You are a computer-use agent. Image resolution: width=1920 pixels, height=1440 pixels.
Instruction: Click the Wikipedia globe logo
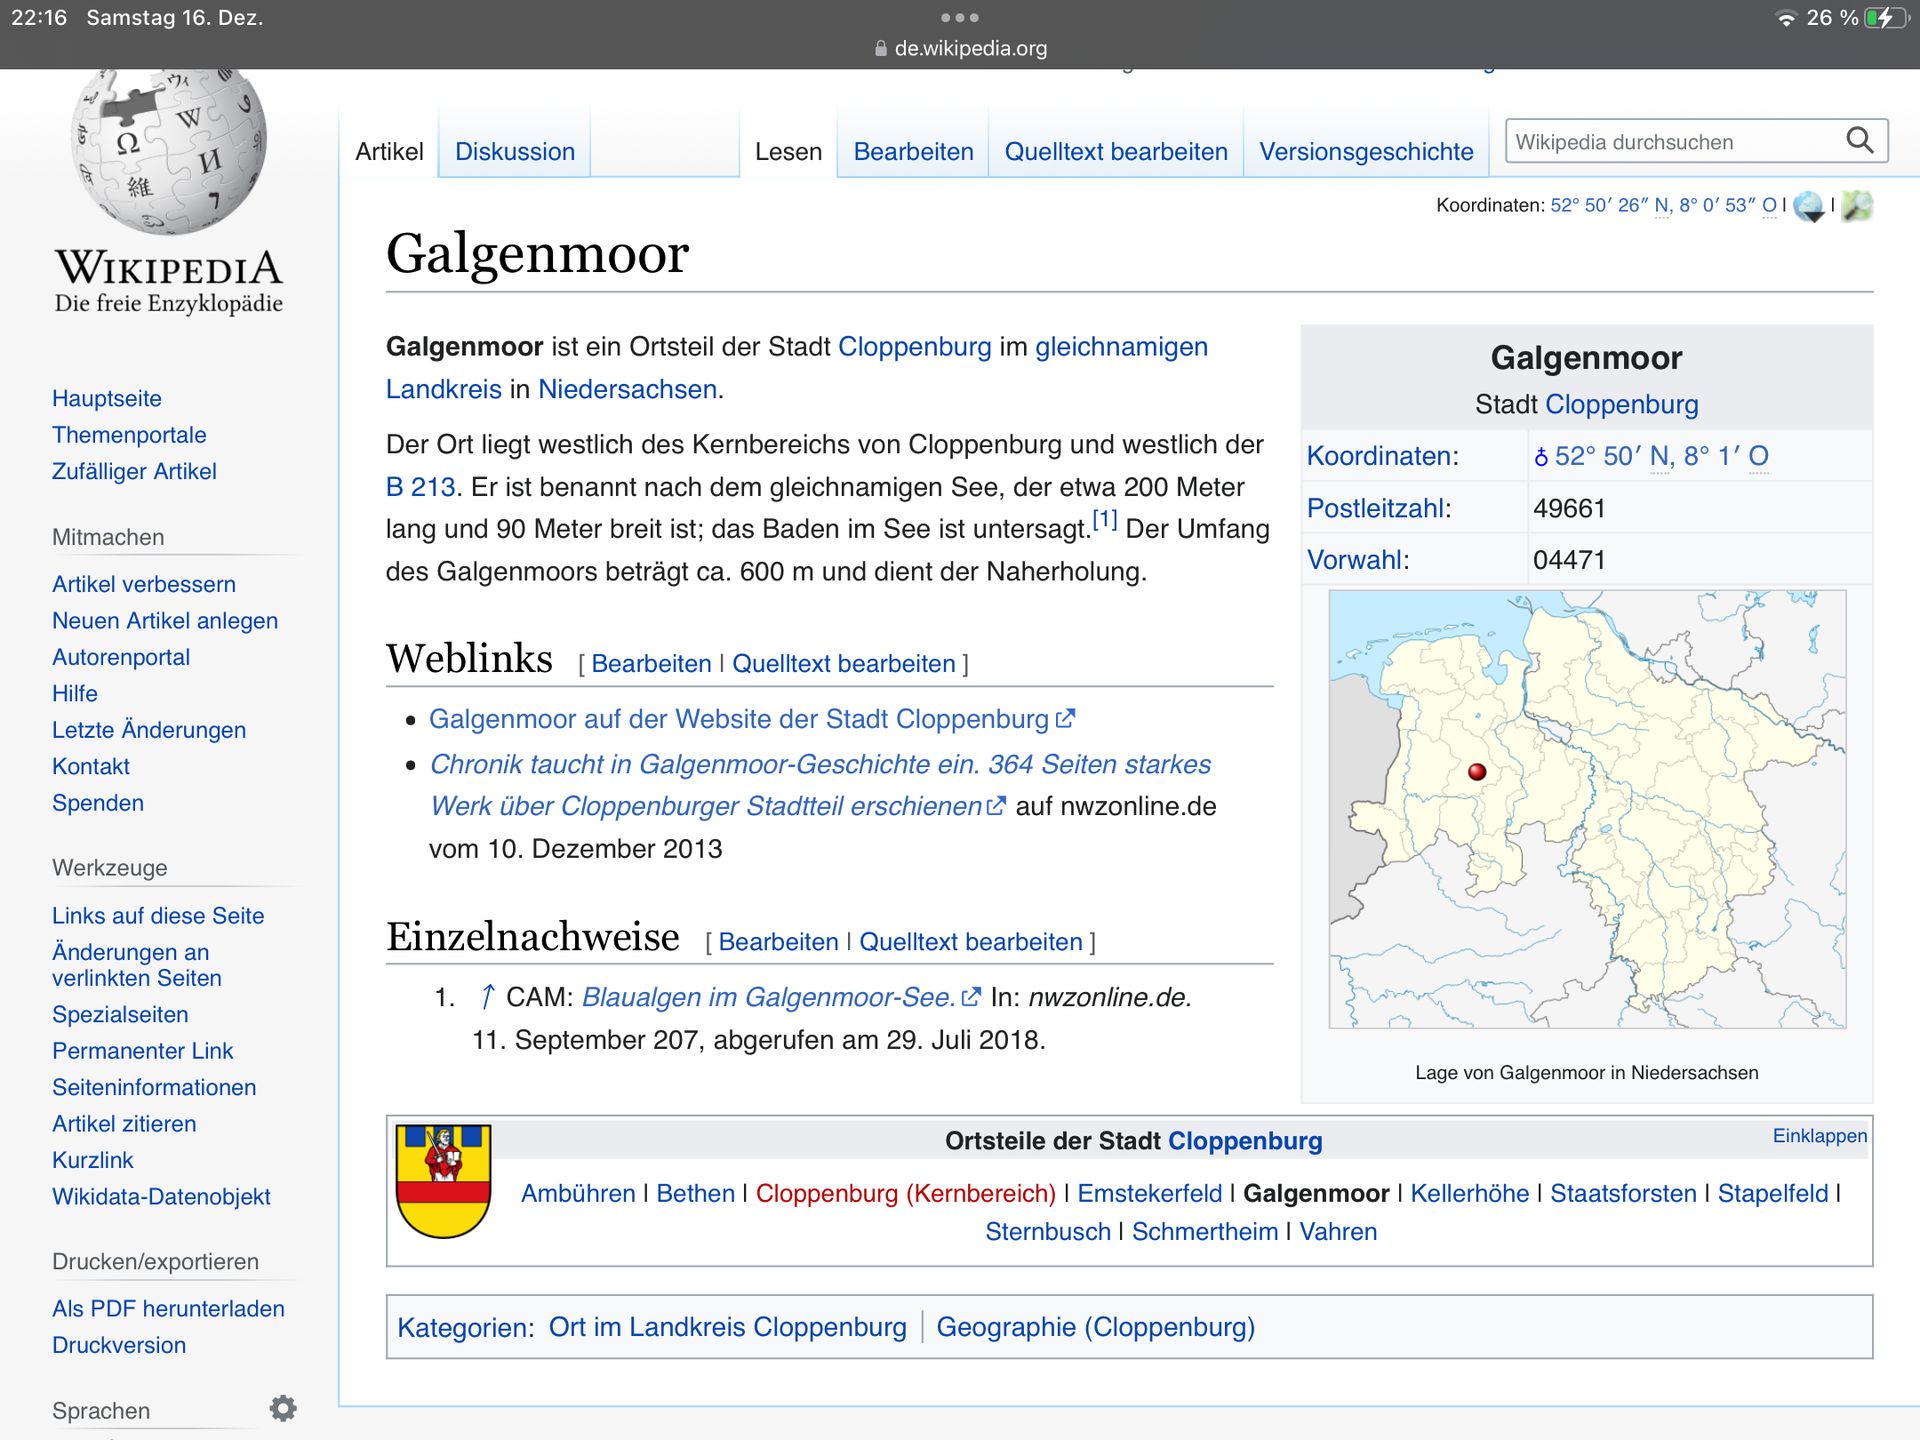click(x=168, y=152)
